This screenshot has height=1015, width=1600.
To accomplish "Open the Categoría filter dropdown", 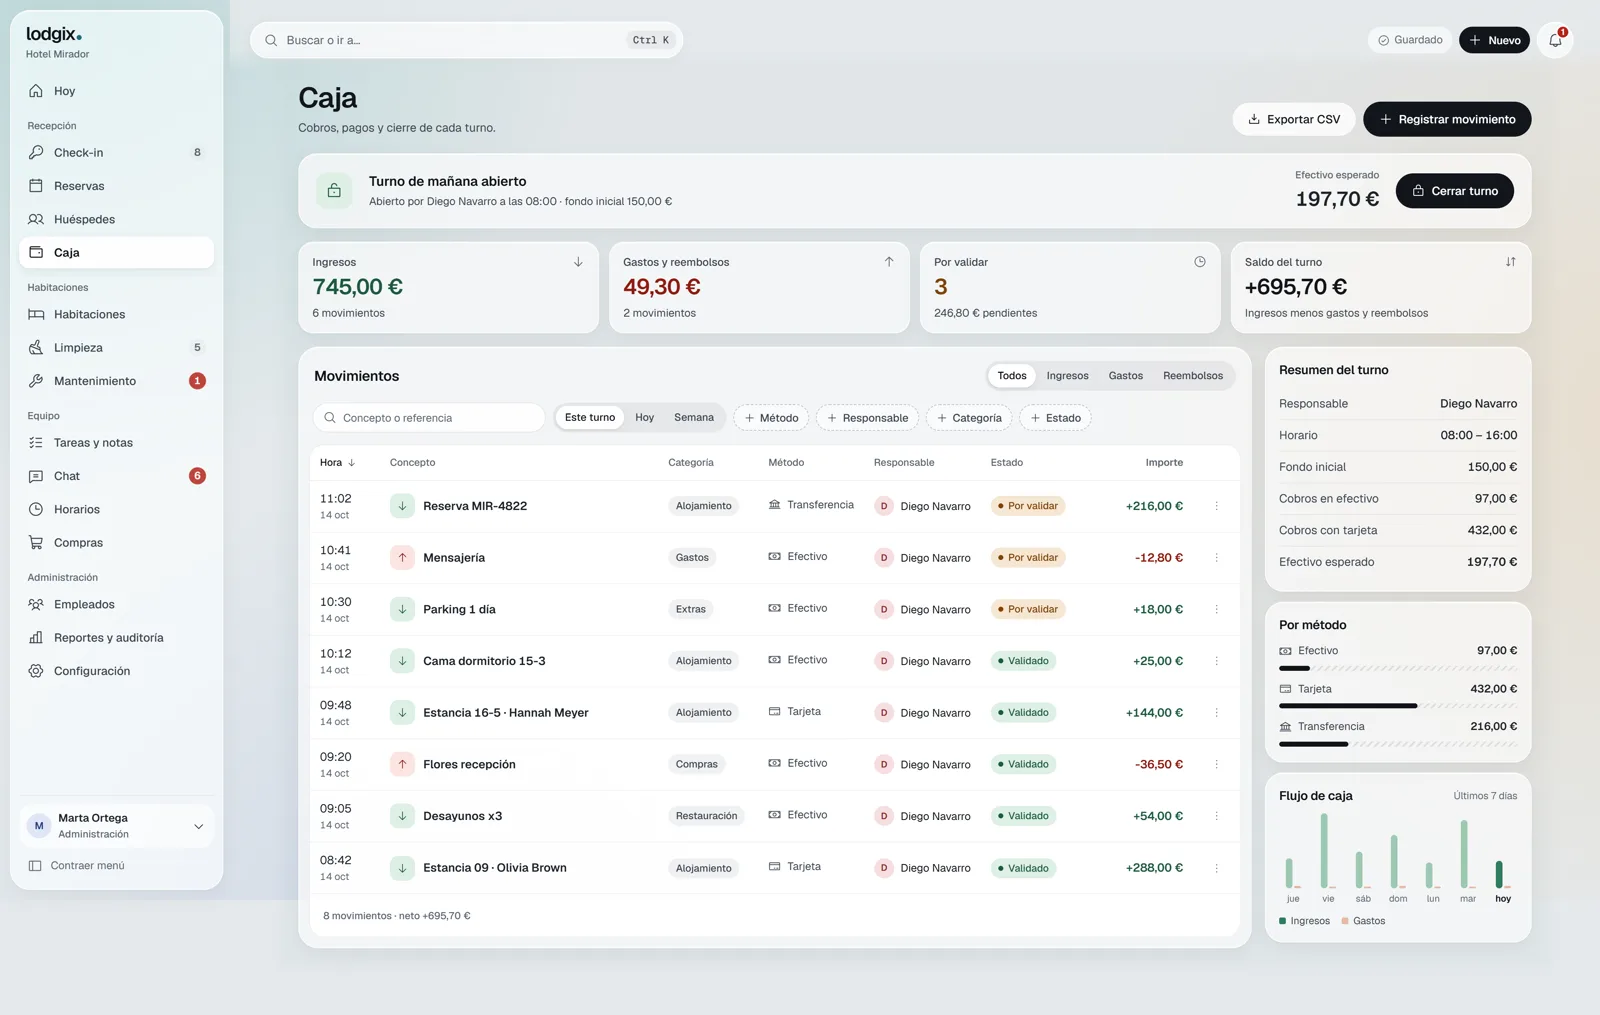I will (969, 418).
